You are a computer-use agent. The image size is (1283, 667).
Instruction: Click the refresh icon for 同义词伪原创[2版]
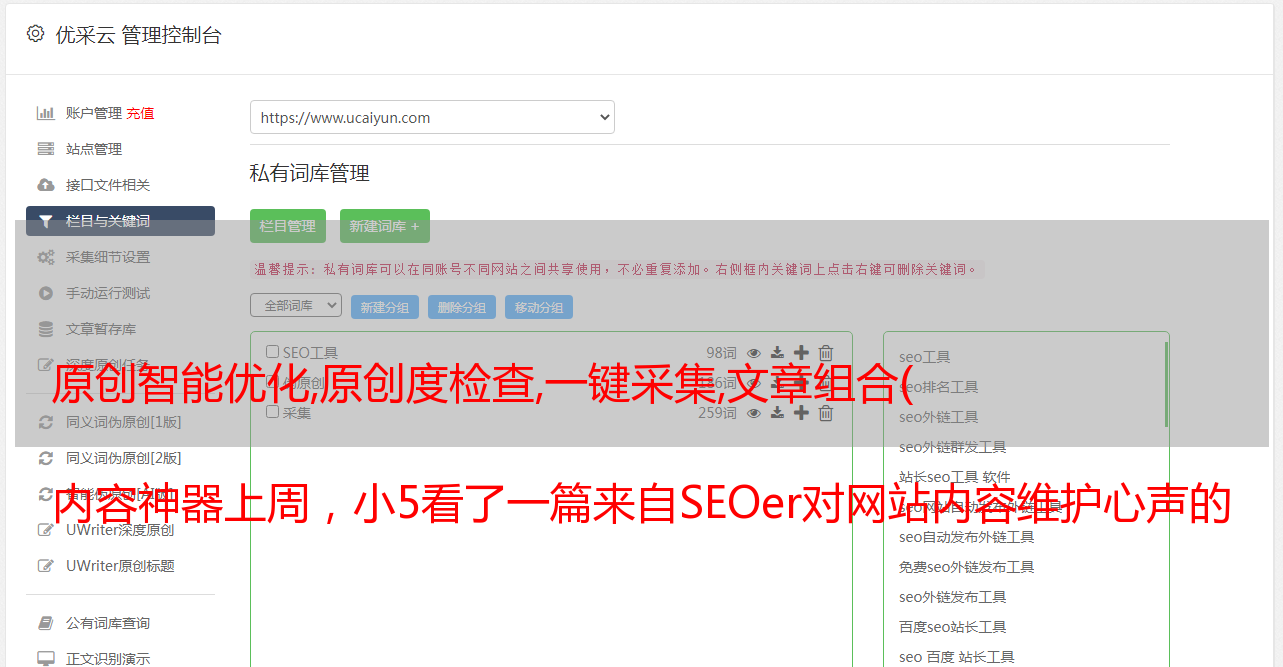click(x=46, y=458)
